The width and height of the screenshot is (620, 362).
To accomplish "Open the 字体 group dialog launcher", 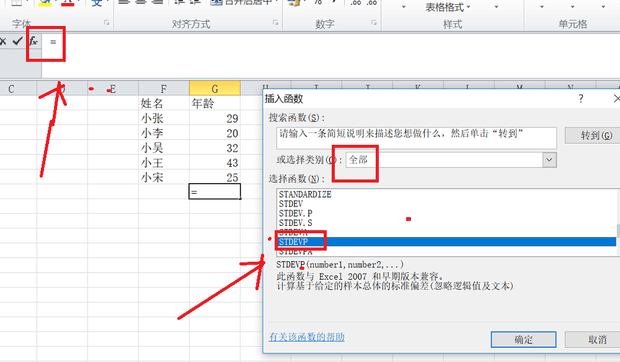I will tap(106, 23).
